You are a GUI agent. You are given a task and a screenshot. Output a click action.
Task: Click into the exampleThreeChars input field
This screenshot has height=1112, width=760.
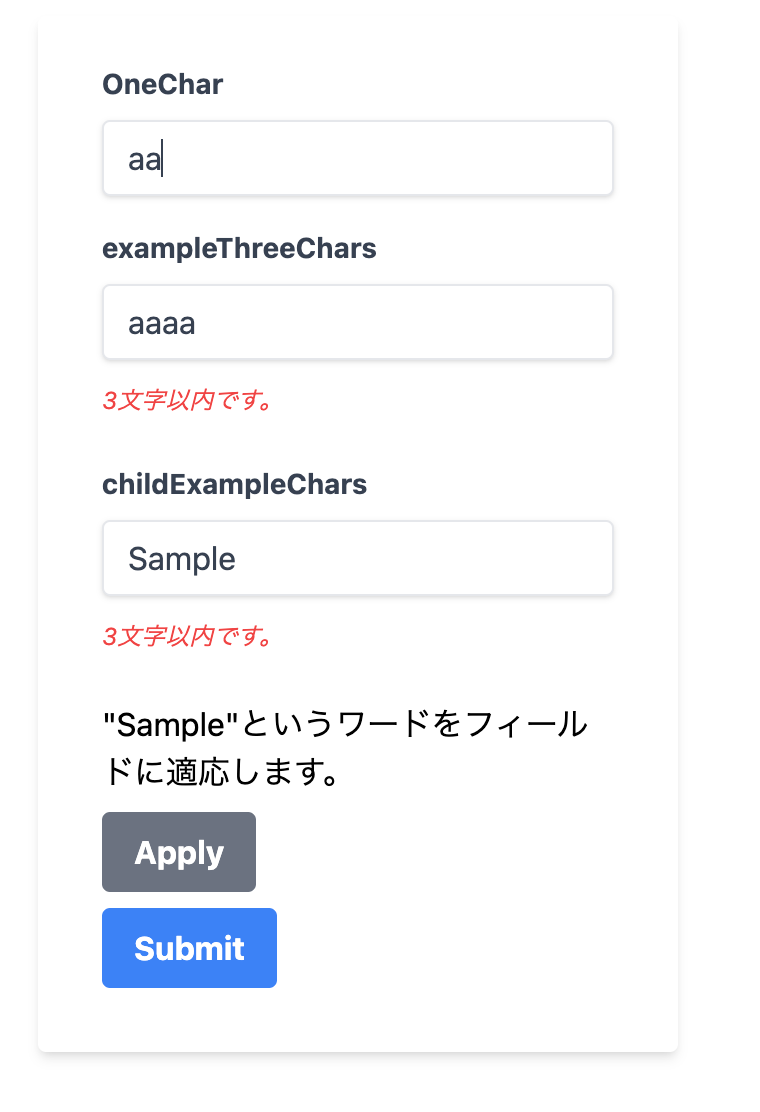[357, 323]
